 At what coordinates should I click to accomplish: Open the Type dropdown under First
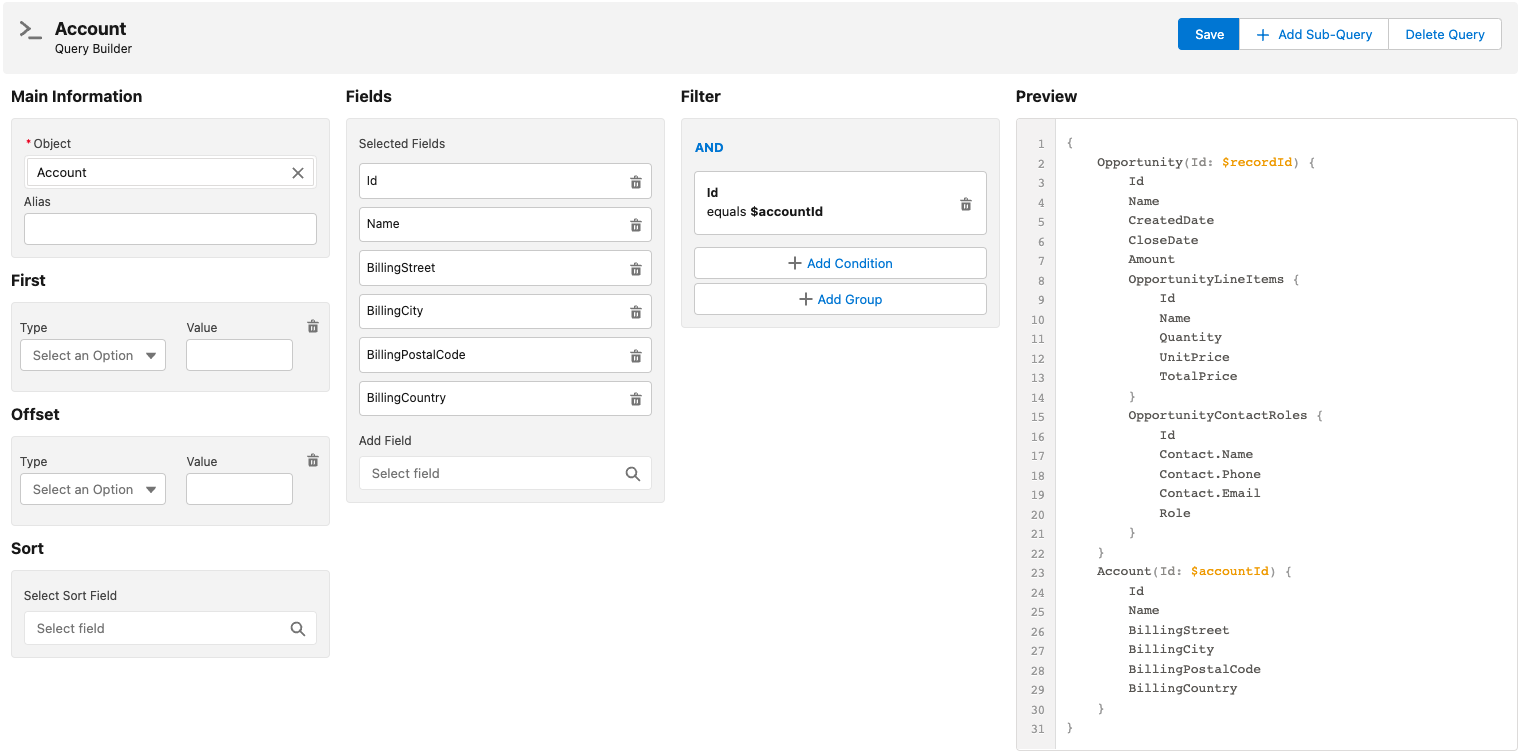pyautogui.click(x=92, y=355)
